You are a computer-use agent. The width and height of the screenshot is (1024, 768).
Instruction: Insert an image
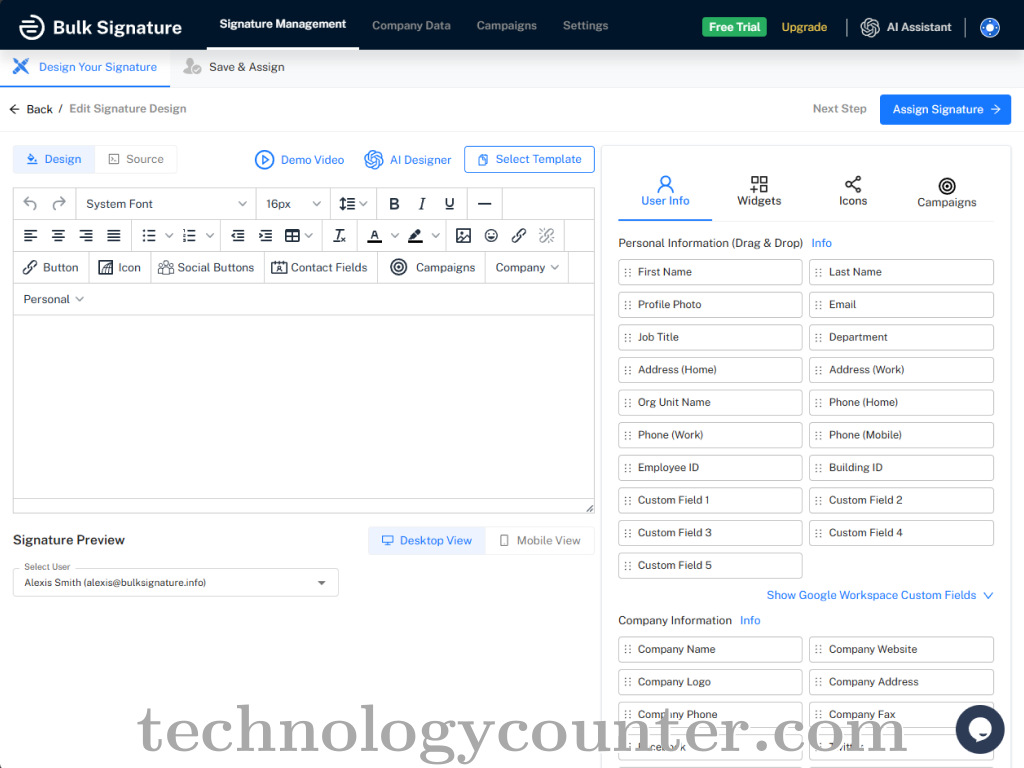point(463,236)
